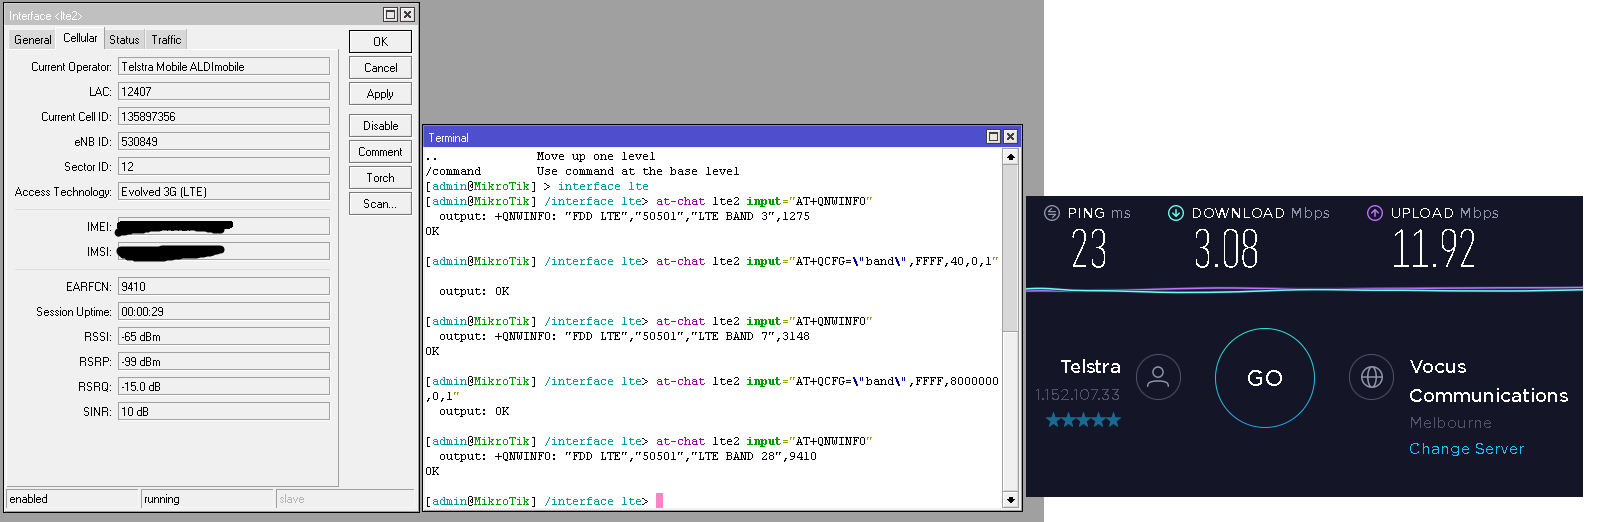The width and height of the screenshot is (1606, 522).
Task: Click the 'slave' status bar entry
Action: point(345,499)
